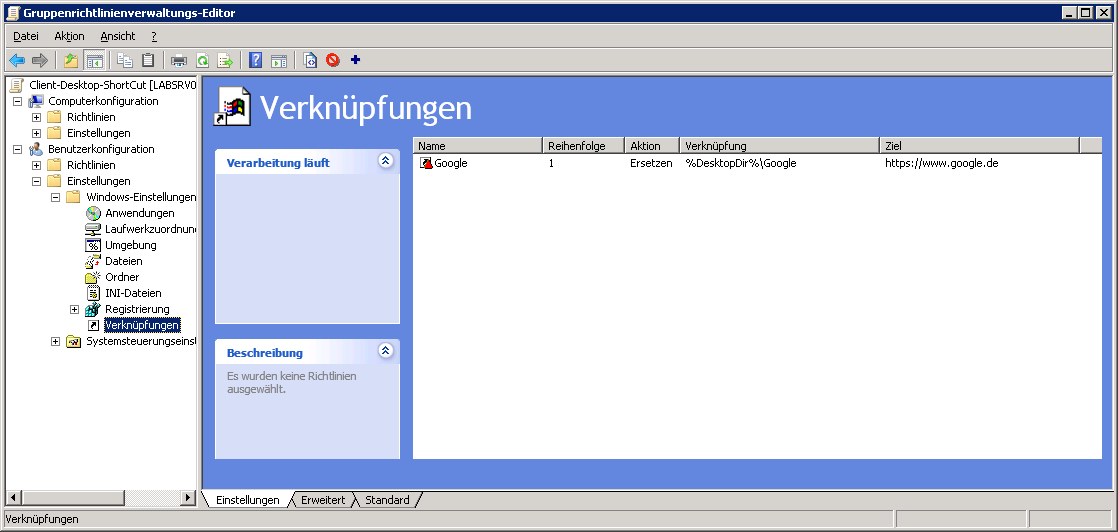This screenshot has width=1118, height=532.
Task: Sort list by Reihenfolge column header
Action: click(583, 146)
